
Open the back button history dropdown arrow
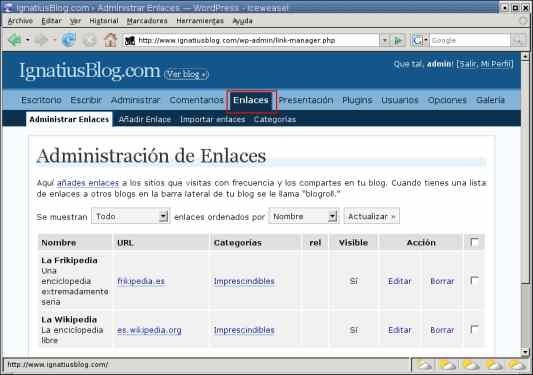click(x=28, y=40)
